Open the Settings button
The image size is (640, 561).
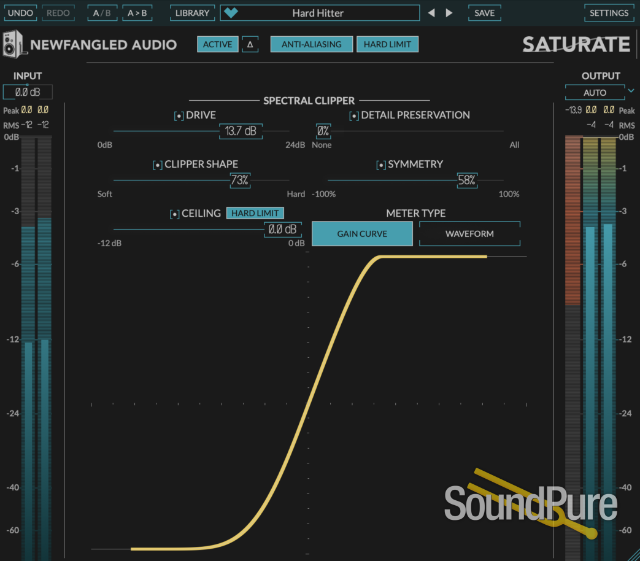tap(608, 13)
